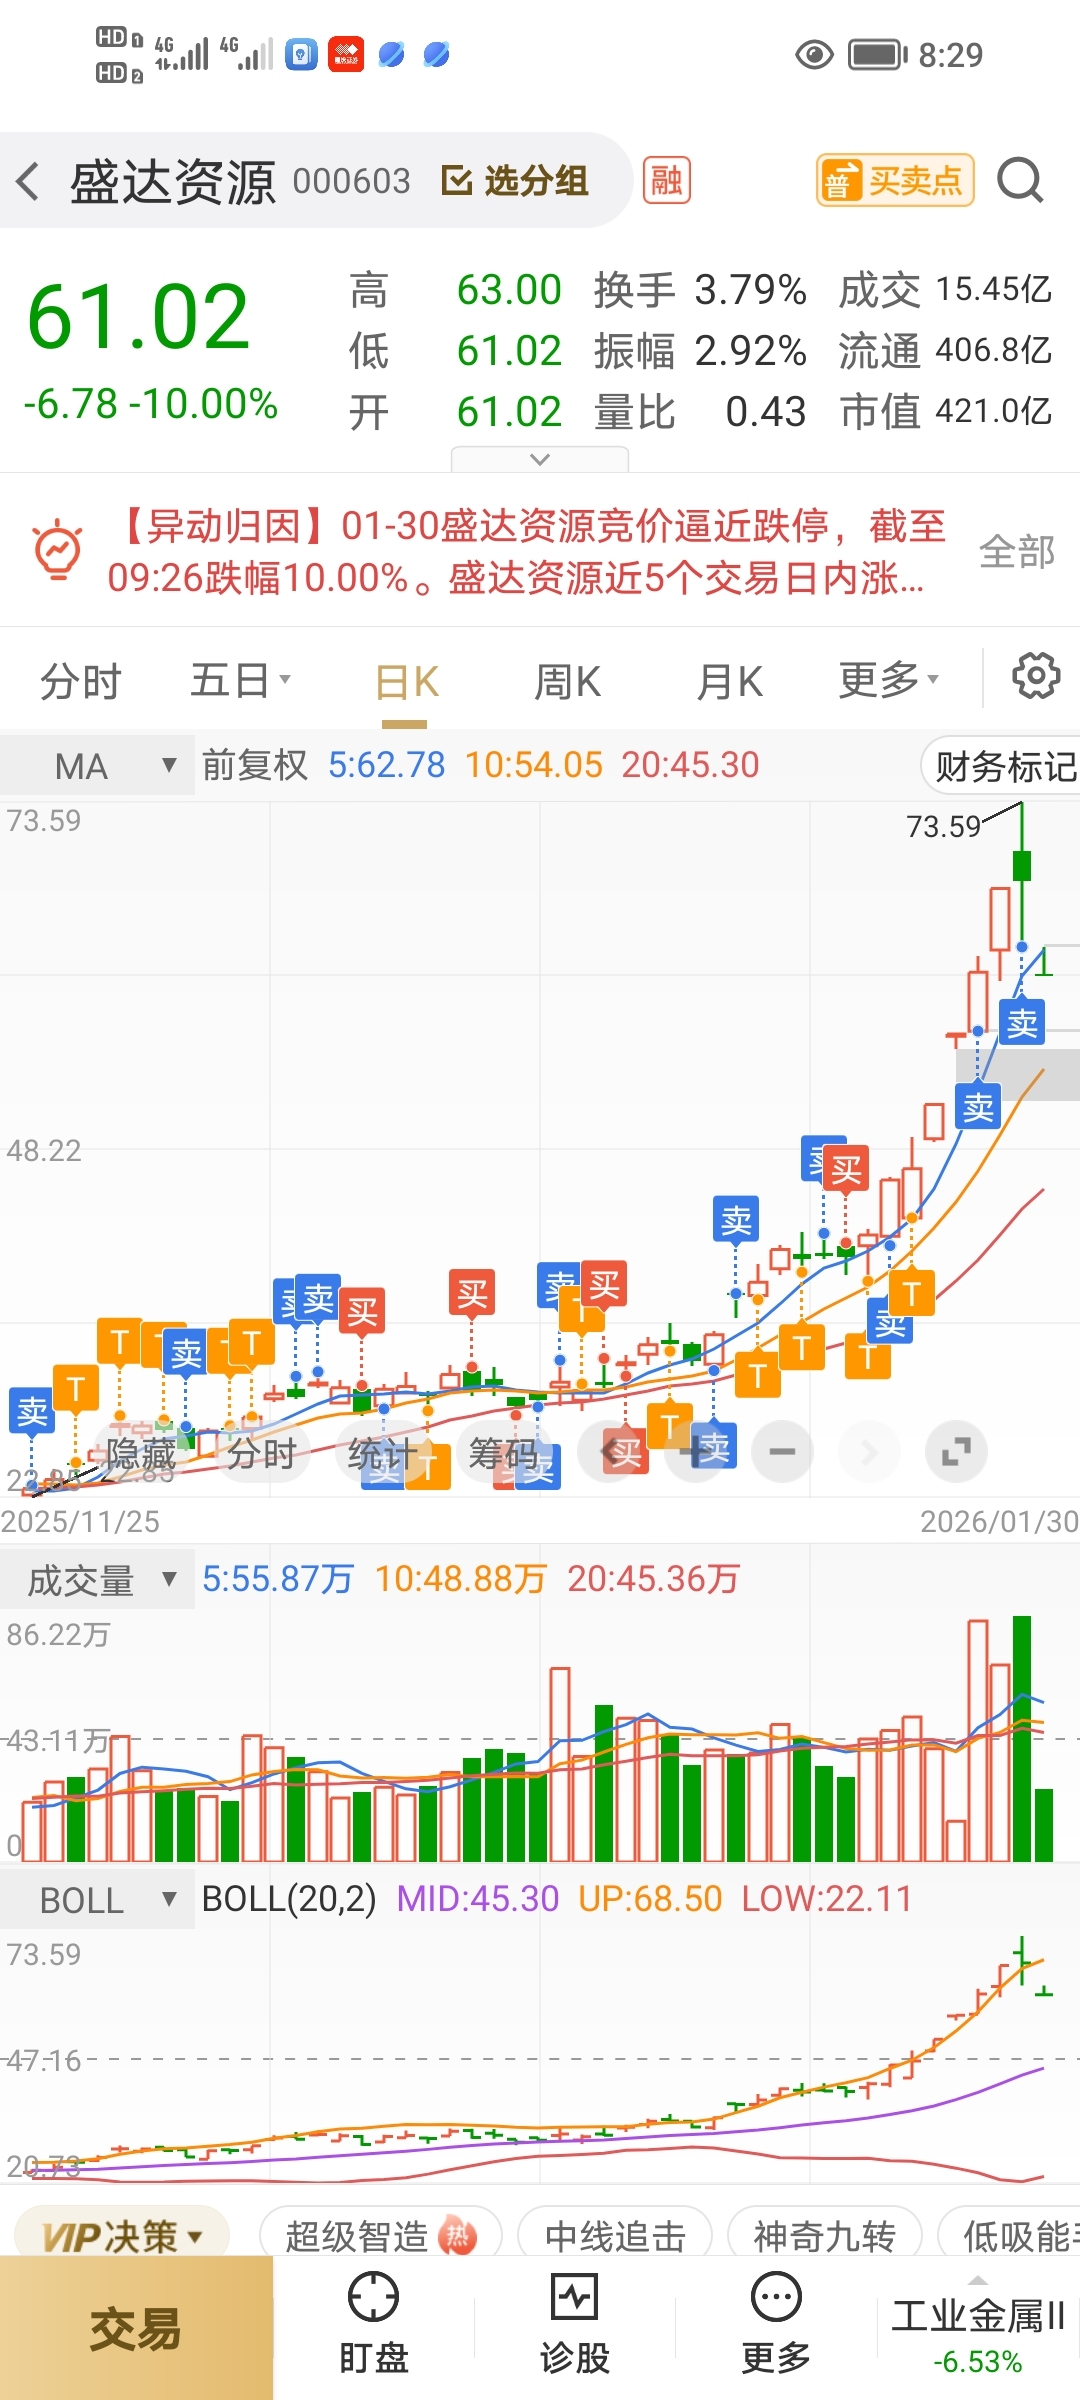The width and height of the screenshot is (1080, 2400).
Task: Expand the quote details chevron
Action: [x=540, y=459]
